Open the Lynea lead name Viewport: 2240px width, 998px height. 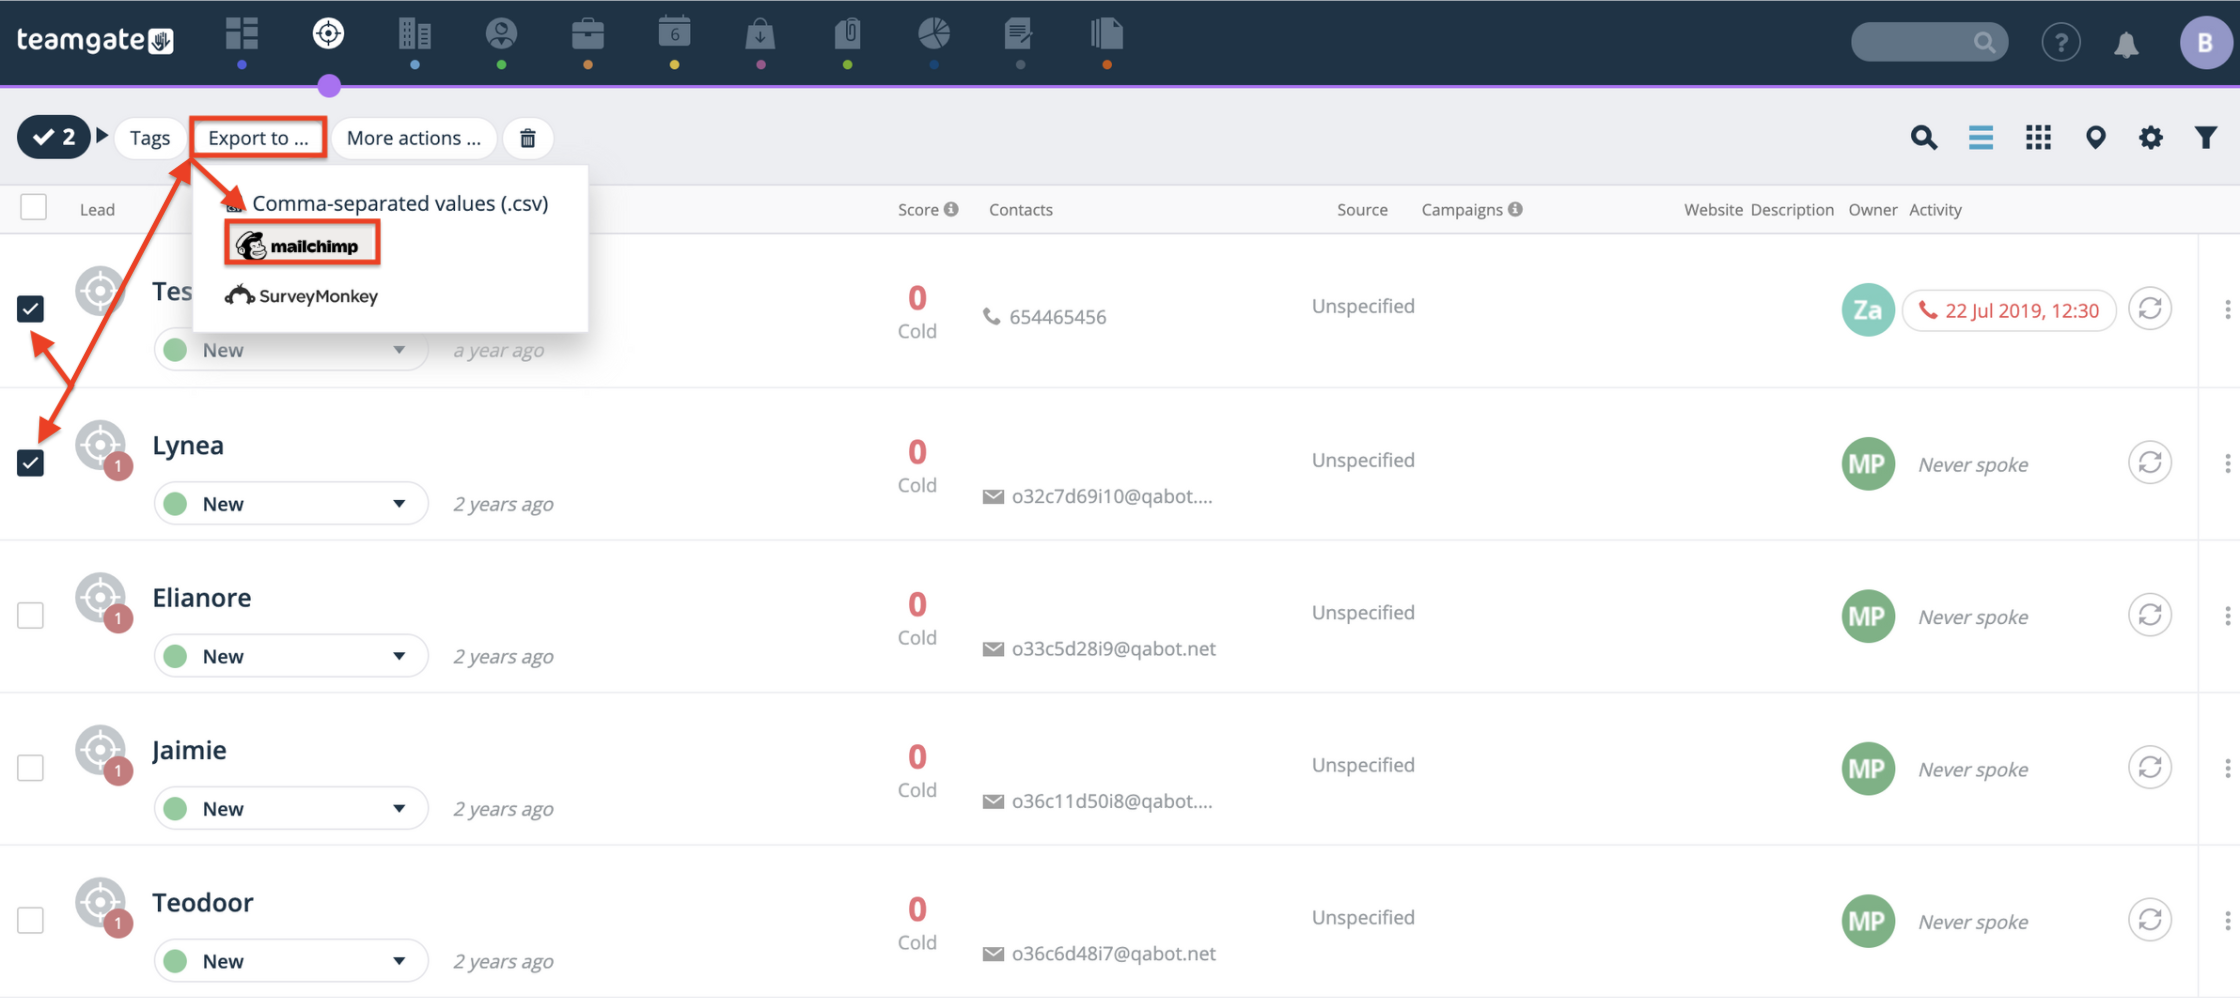(x=188, y=445)
